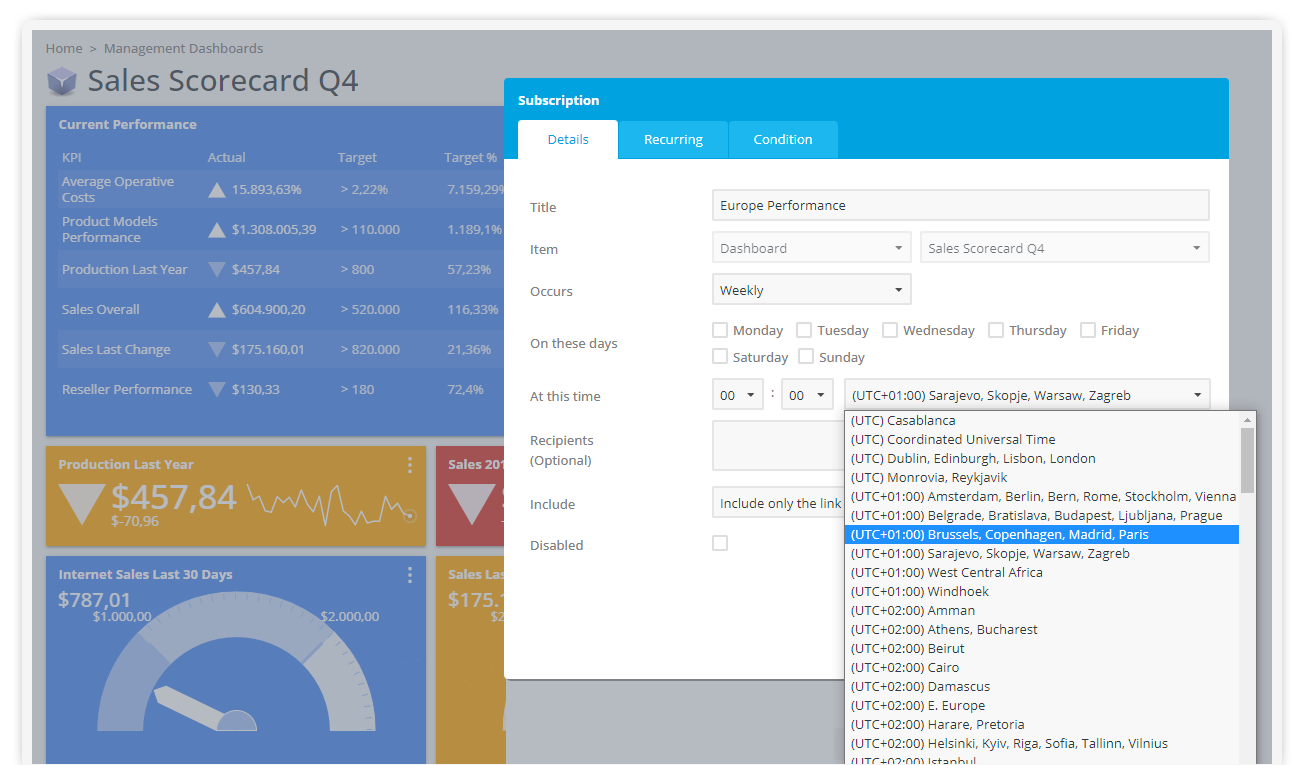Click the Production Last Year sparkline
This screenshot has height=765, width=1304.
click(332, 503)
